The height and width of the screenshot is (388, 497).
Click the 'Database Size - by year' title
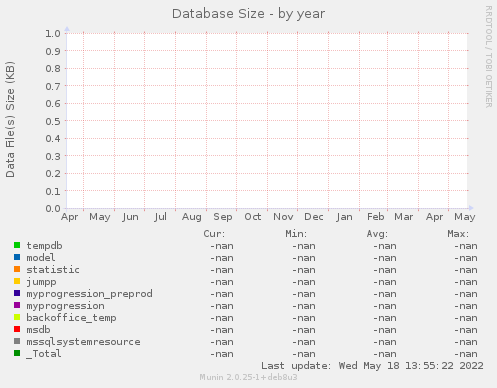point(248,14)
